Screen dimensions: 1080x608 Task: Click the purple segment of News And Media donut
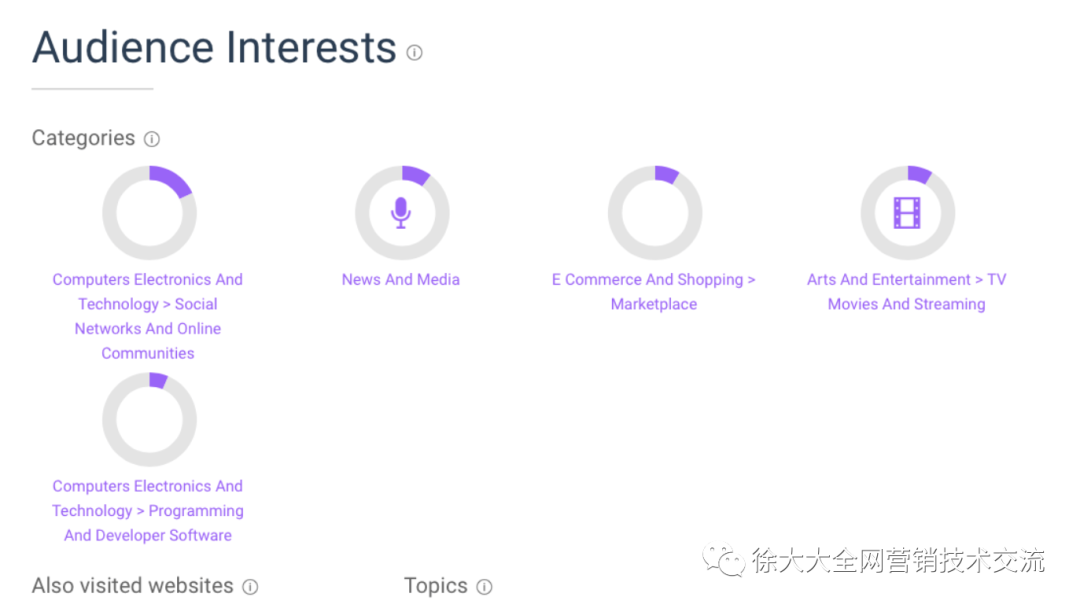pos(416,175)
